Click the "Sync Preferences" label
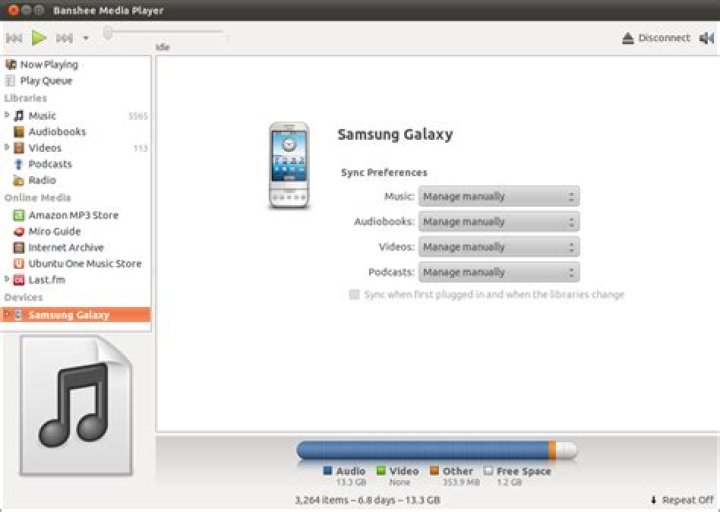This screenshot has width=720, height=512. (384, 173)
